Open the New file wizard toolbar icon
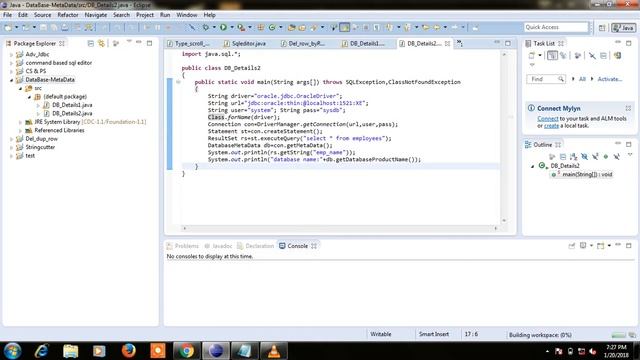This screenshot has height=360, width=640. click(8, 27)
